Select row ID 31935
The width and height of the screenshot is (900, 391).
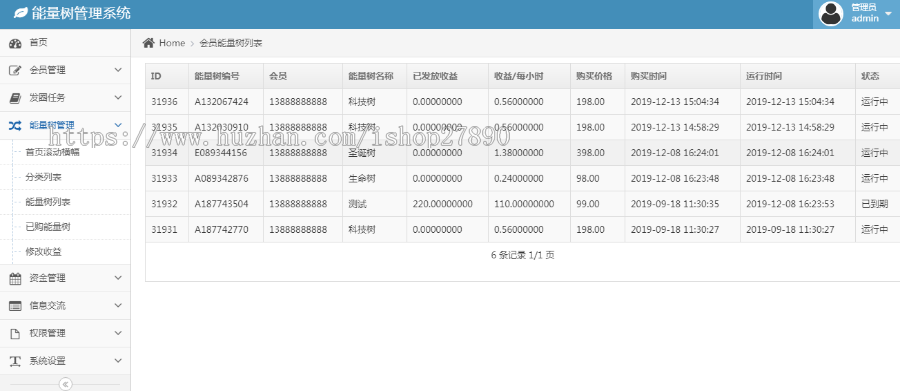tap(164, 127)
